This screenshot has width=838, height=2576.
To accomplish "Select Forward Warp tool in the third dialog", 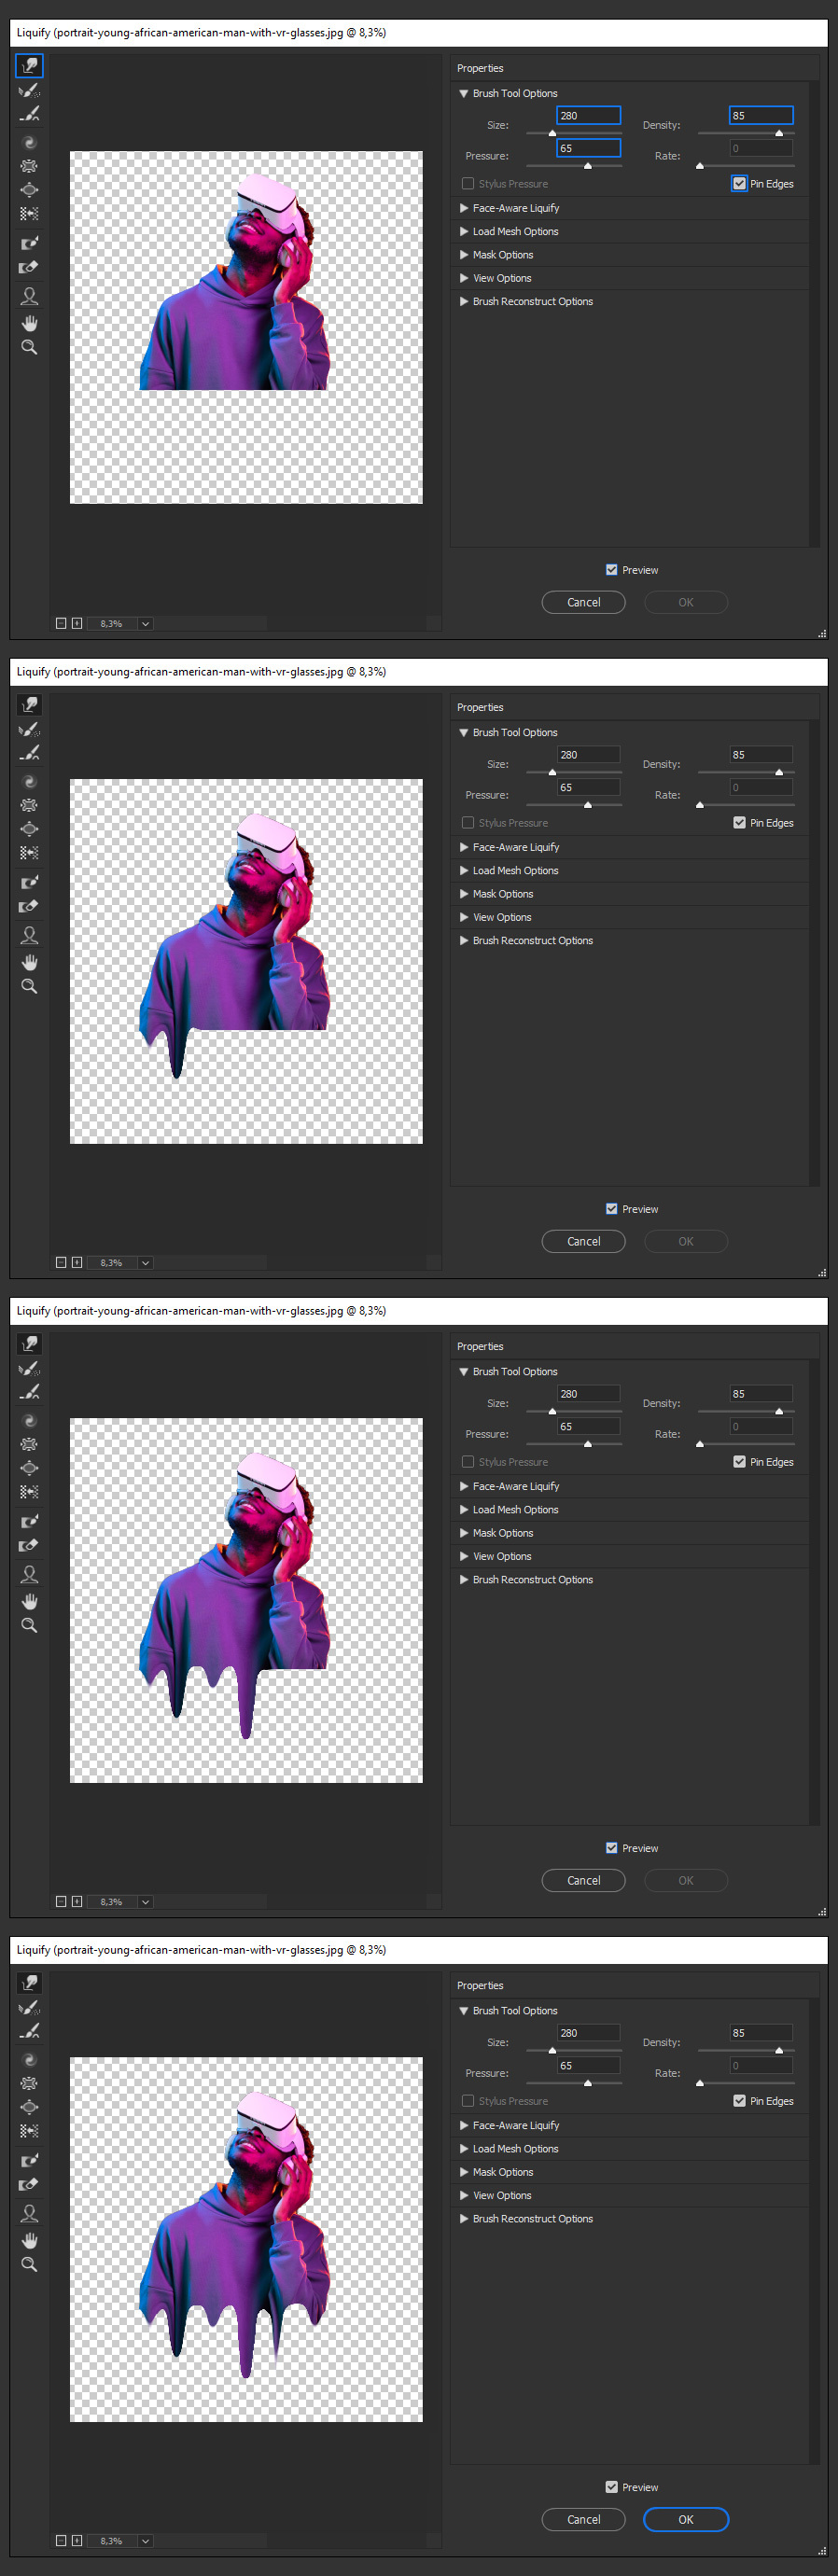I will point(29,1344).
